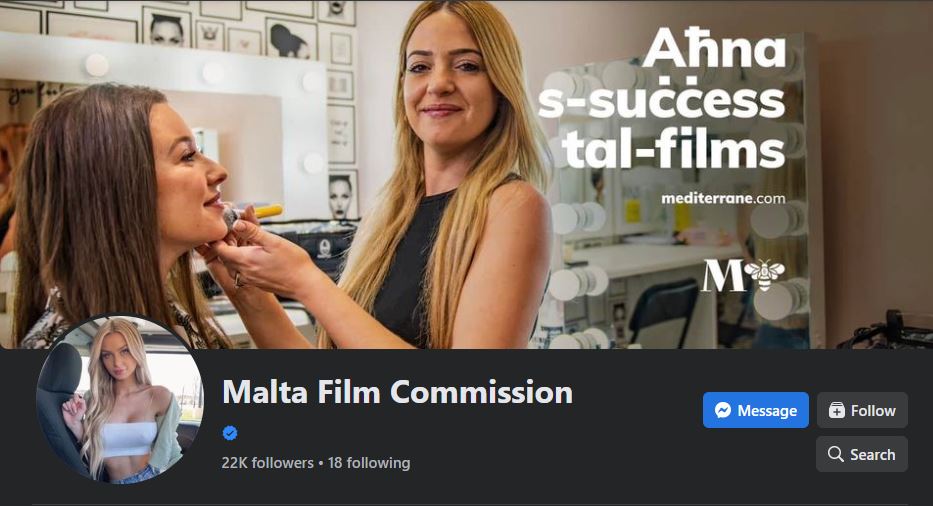933x506 pixels.
Task: Click the blue verified badge
Action: 230,433
